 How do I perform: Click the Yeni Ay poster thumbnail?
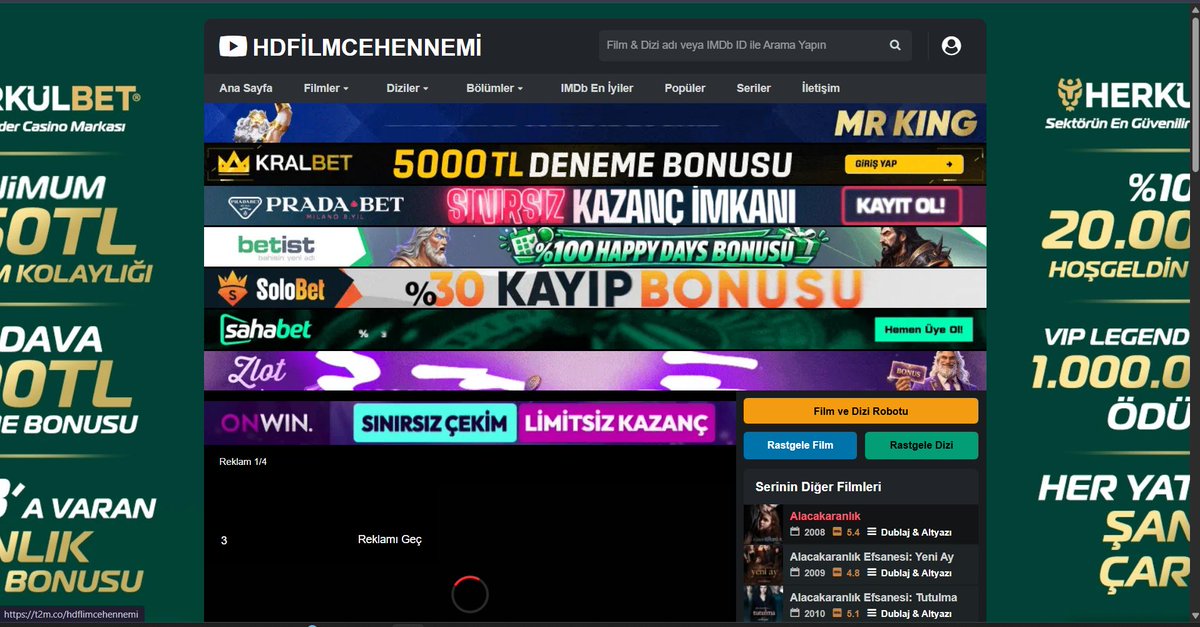click(764, 565)
